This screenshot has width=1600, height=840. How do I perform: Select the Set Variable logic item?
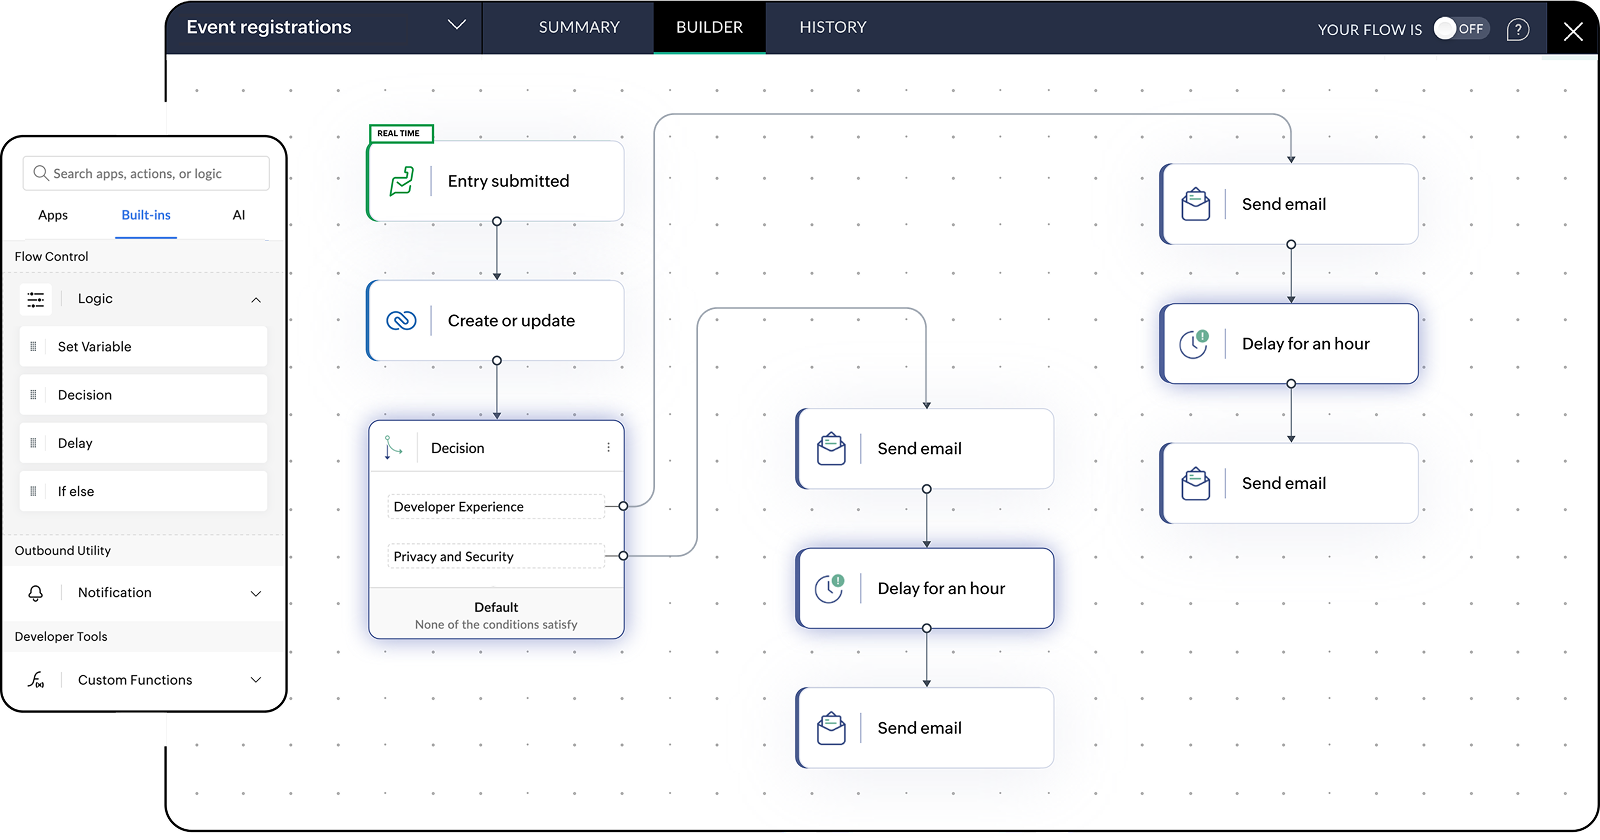143,347
